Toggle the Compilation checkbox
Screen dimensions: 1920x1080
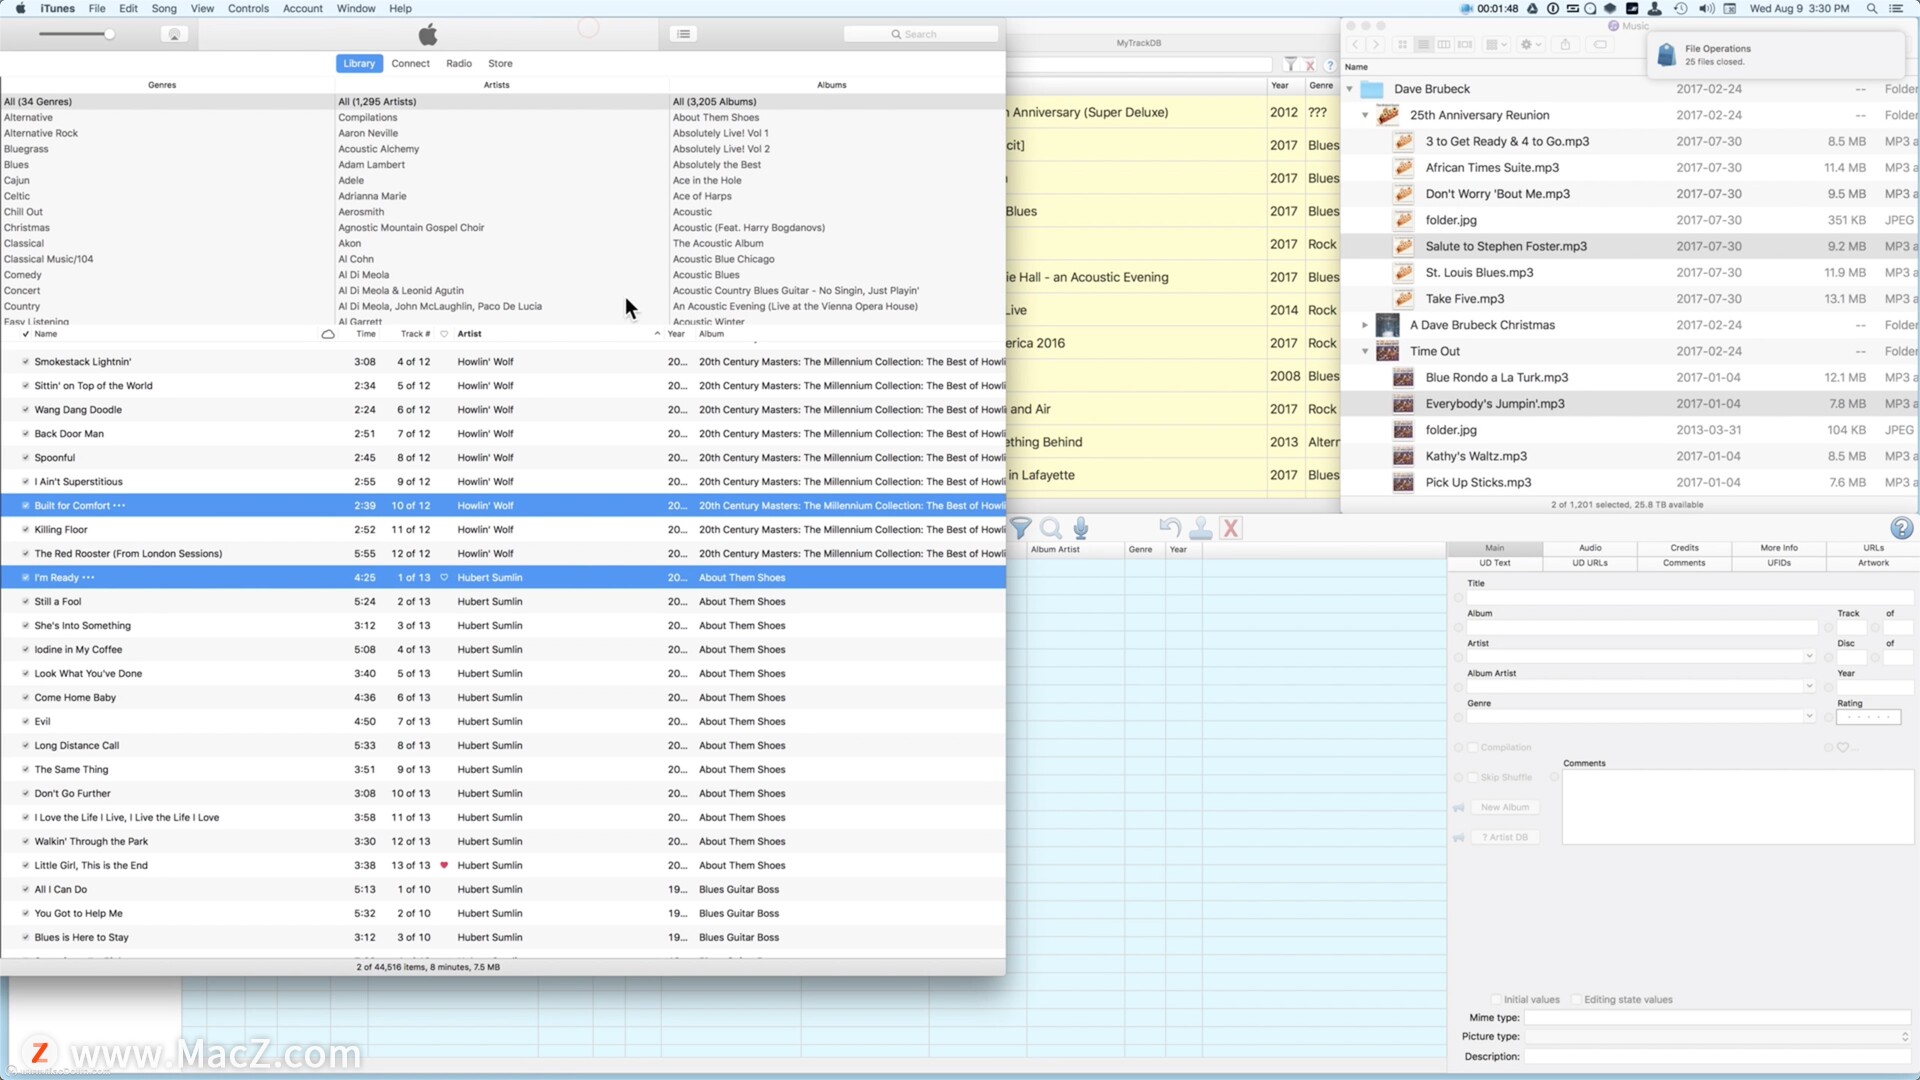tap(1472, 747)
